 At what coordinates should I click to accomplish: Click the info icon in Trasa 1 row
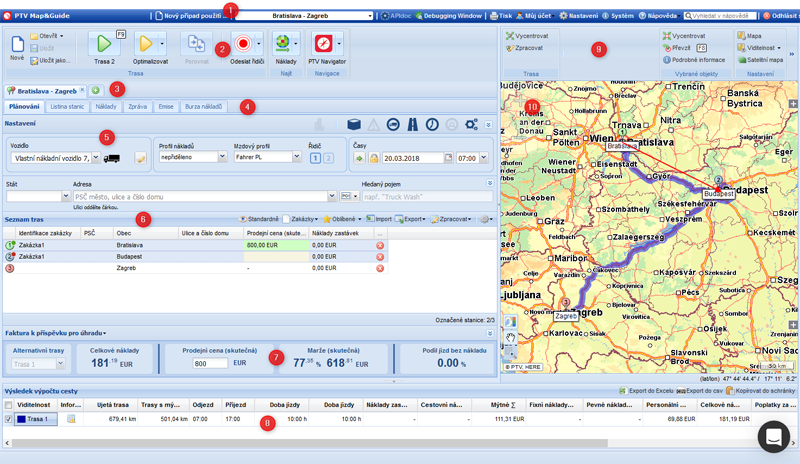[71, 419]
